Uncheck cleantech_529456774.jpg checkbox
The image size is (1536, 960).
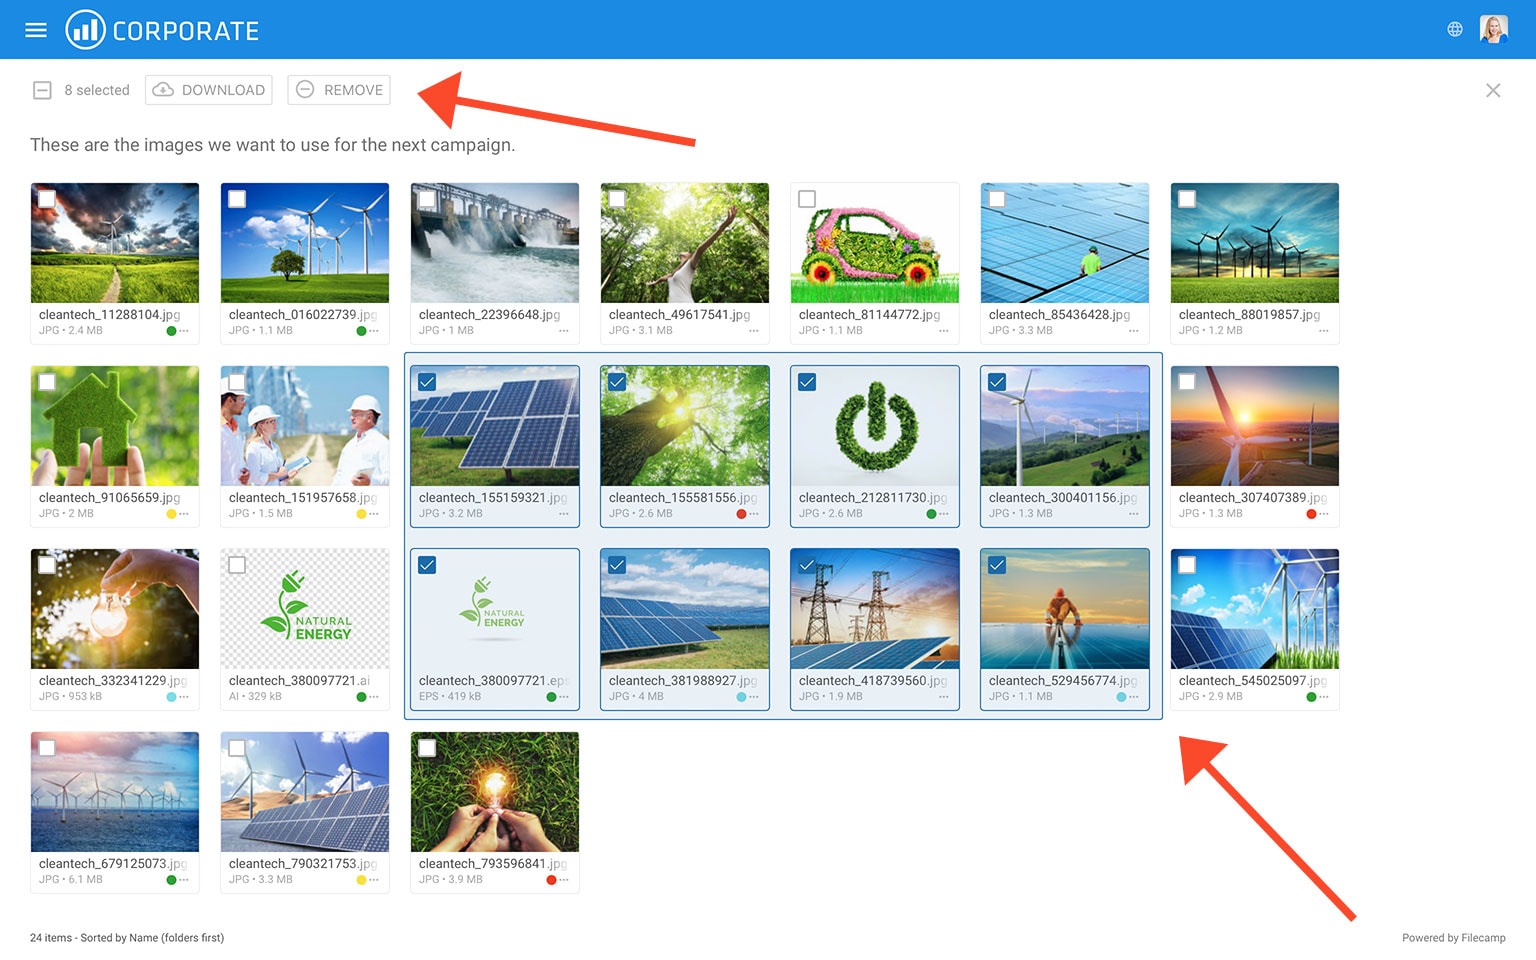tap(997, 565)
